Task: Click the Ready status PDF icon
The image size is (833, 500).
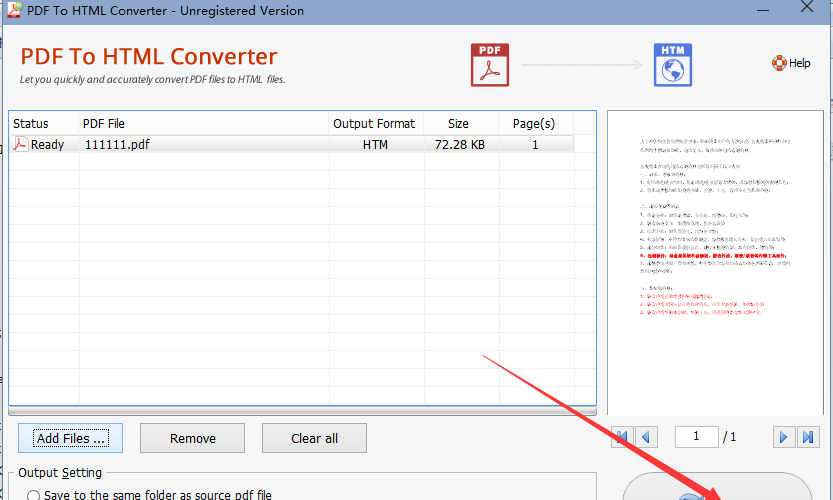Action: point(20,144)
